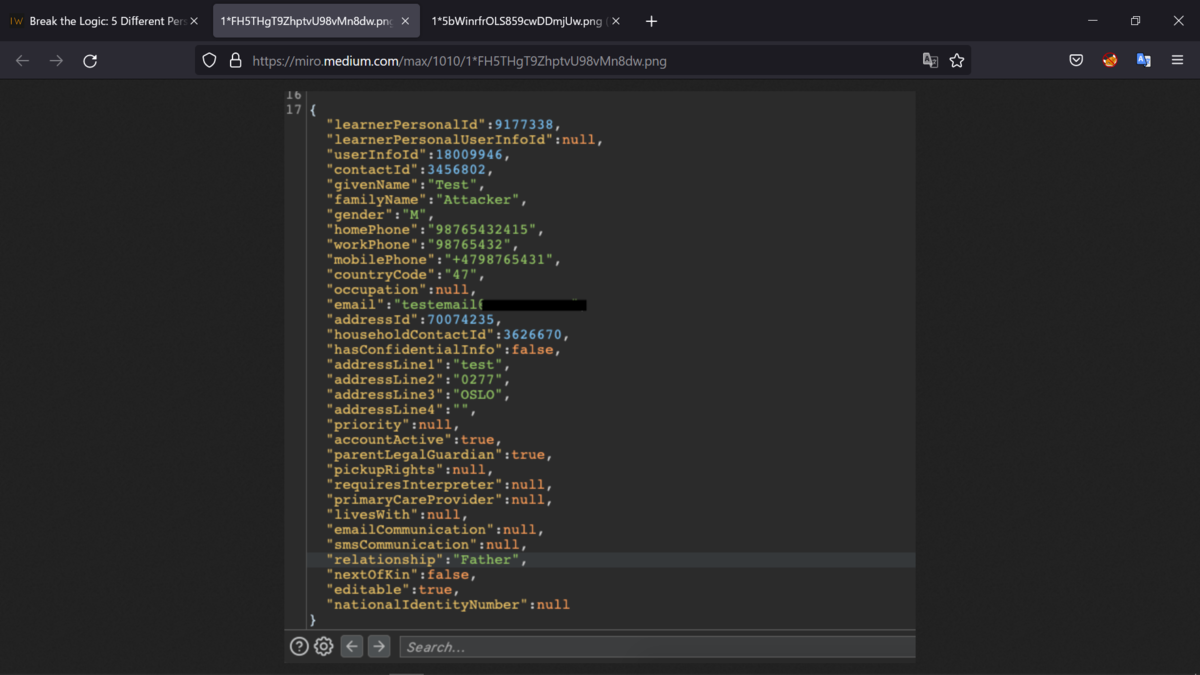Image resolution: width=1200 pixels, height=675 pixels.
Task: Click the homePhone value "98765432415"
Action: point(485,229)
